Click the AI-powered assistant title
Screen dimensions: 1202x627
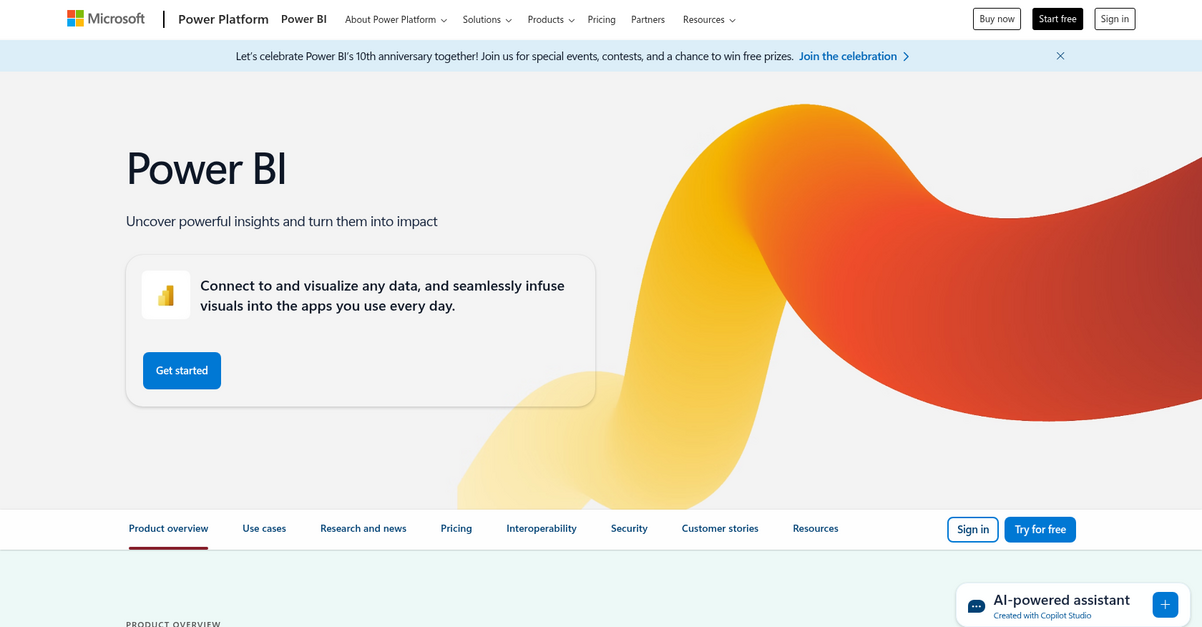tap(1061, 600)
